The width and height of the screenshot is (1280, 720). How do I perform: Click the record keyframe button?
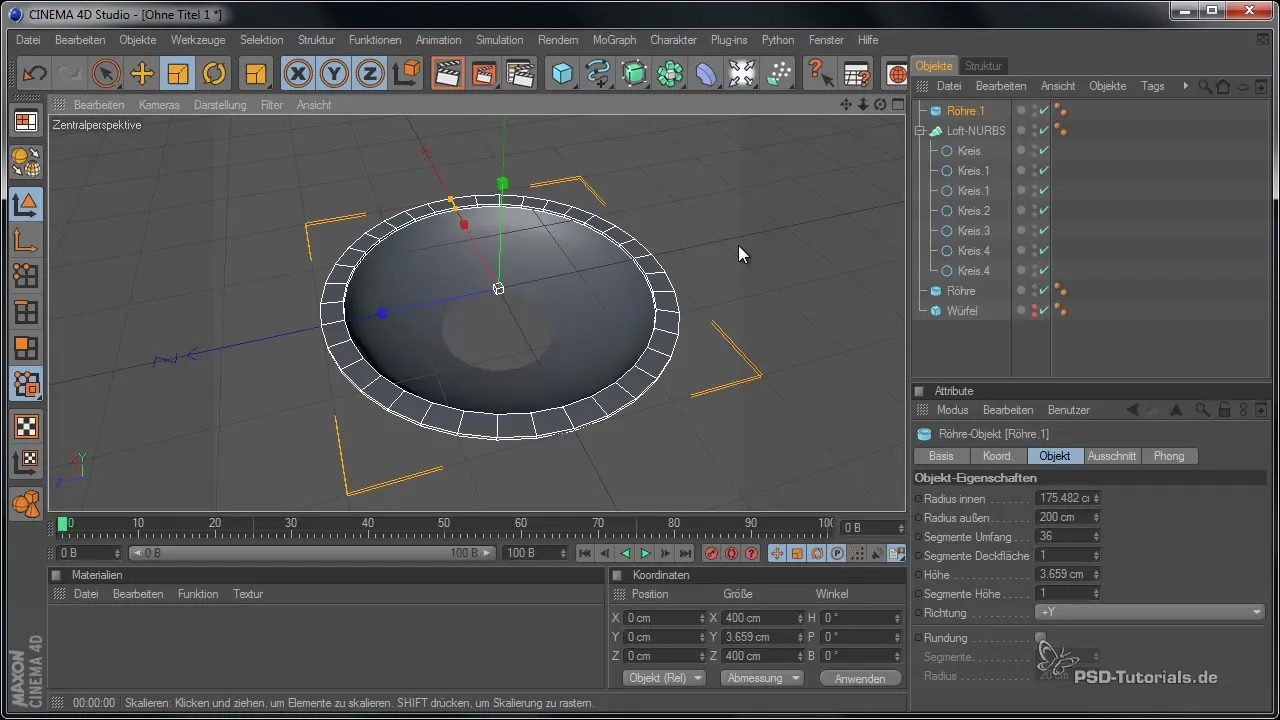(712, 554)
